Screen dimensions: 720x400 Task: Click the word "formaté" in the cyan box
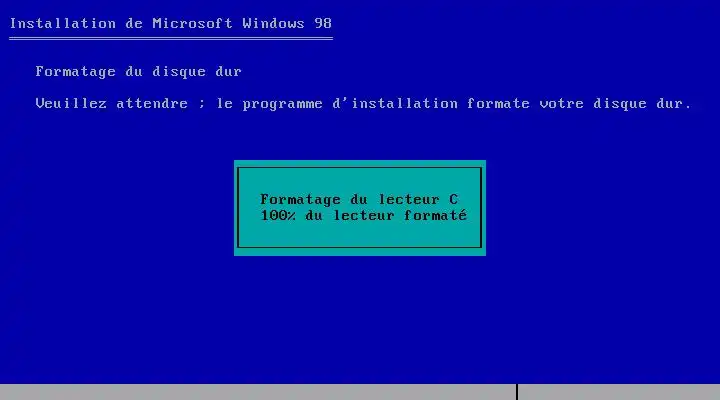pyautogui.click(x=435, y=215)
